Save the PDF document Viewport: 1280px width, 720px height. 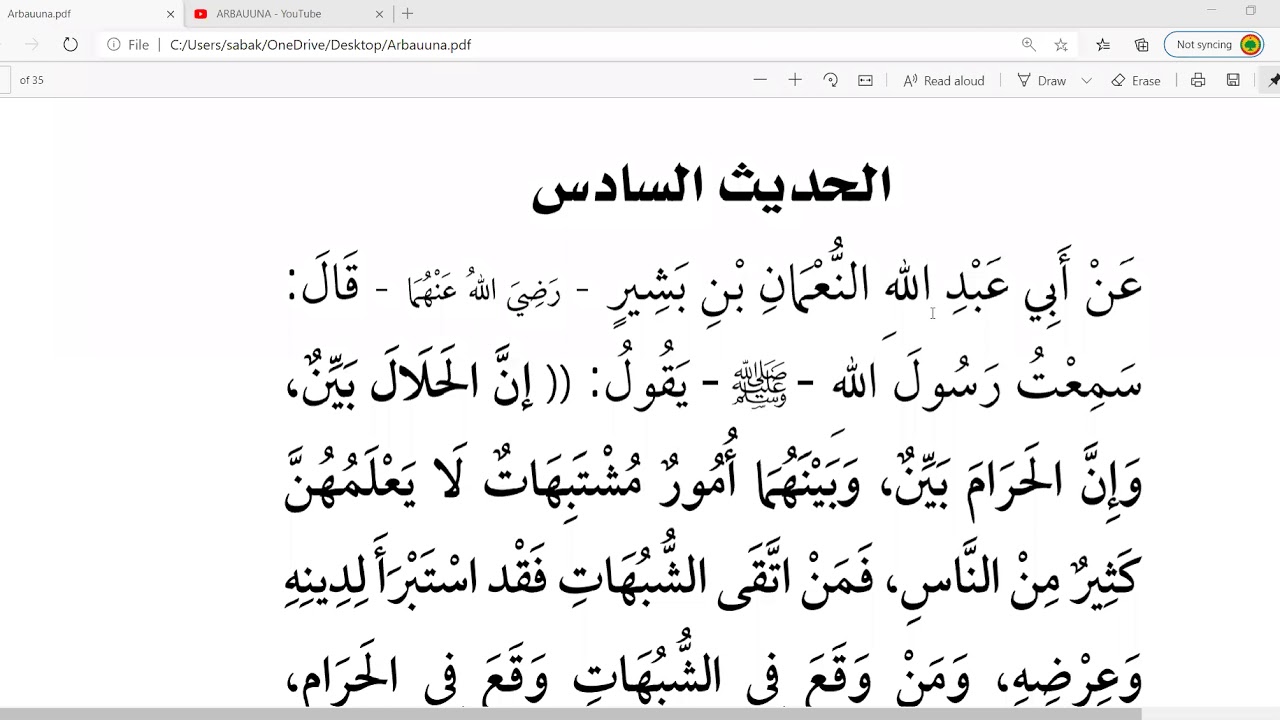(x=1233, y=80)
